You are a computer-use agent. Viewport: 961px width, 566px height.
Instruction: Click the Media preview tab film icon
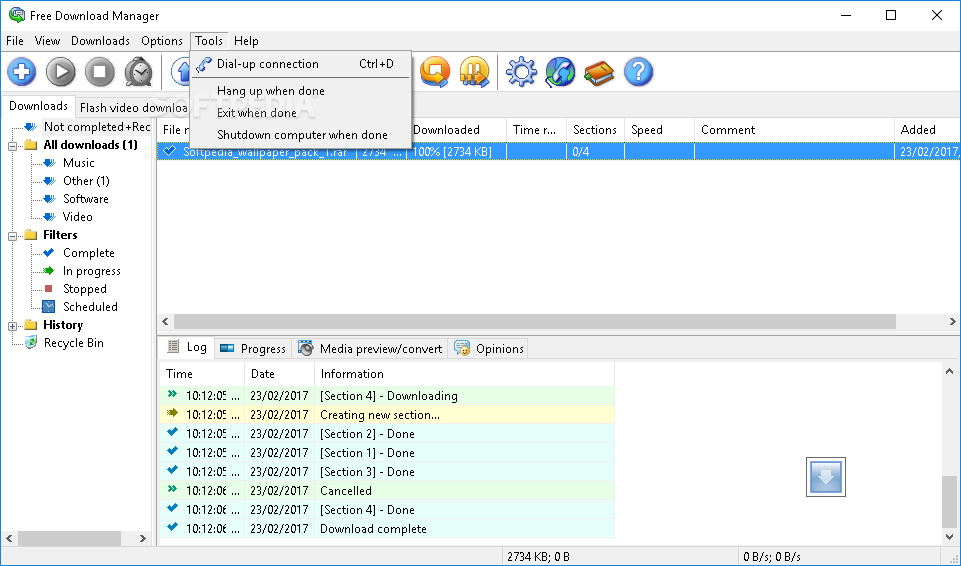click(305, 348)
